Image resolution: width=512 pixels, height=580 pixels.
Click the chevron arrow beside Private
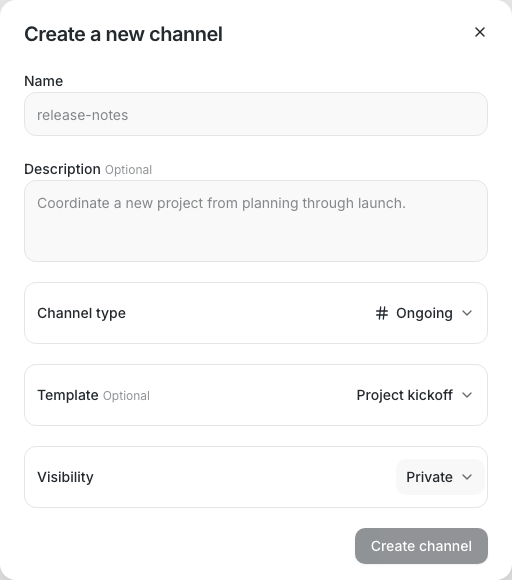pos(467,477)
